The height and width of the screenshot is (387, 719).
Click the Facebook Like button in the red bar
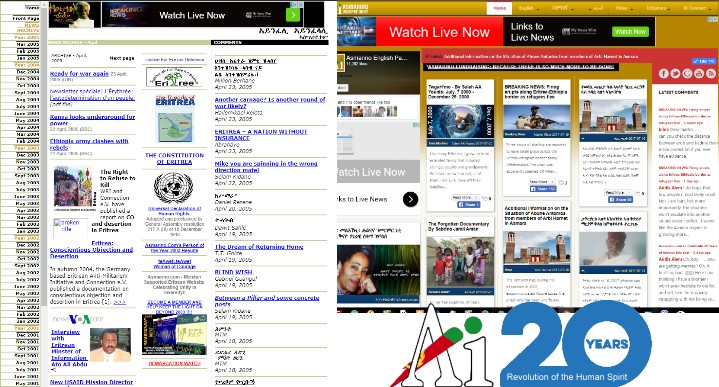pos(704,61)
